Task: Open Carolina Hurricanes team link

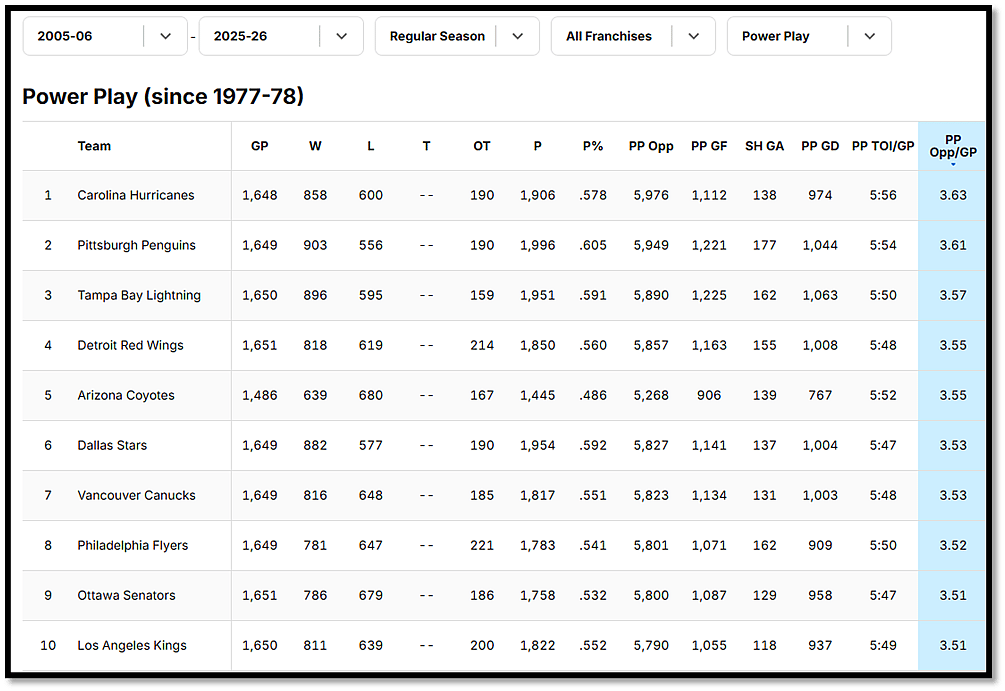Action: pos(136,196)
